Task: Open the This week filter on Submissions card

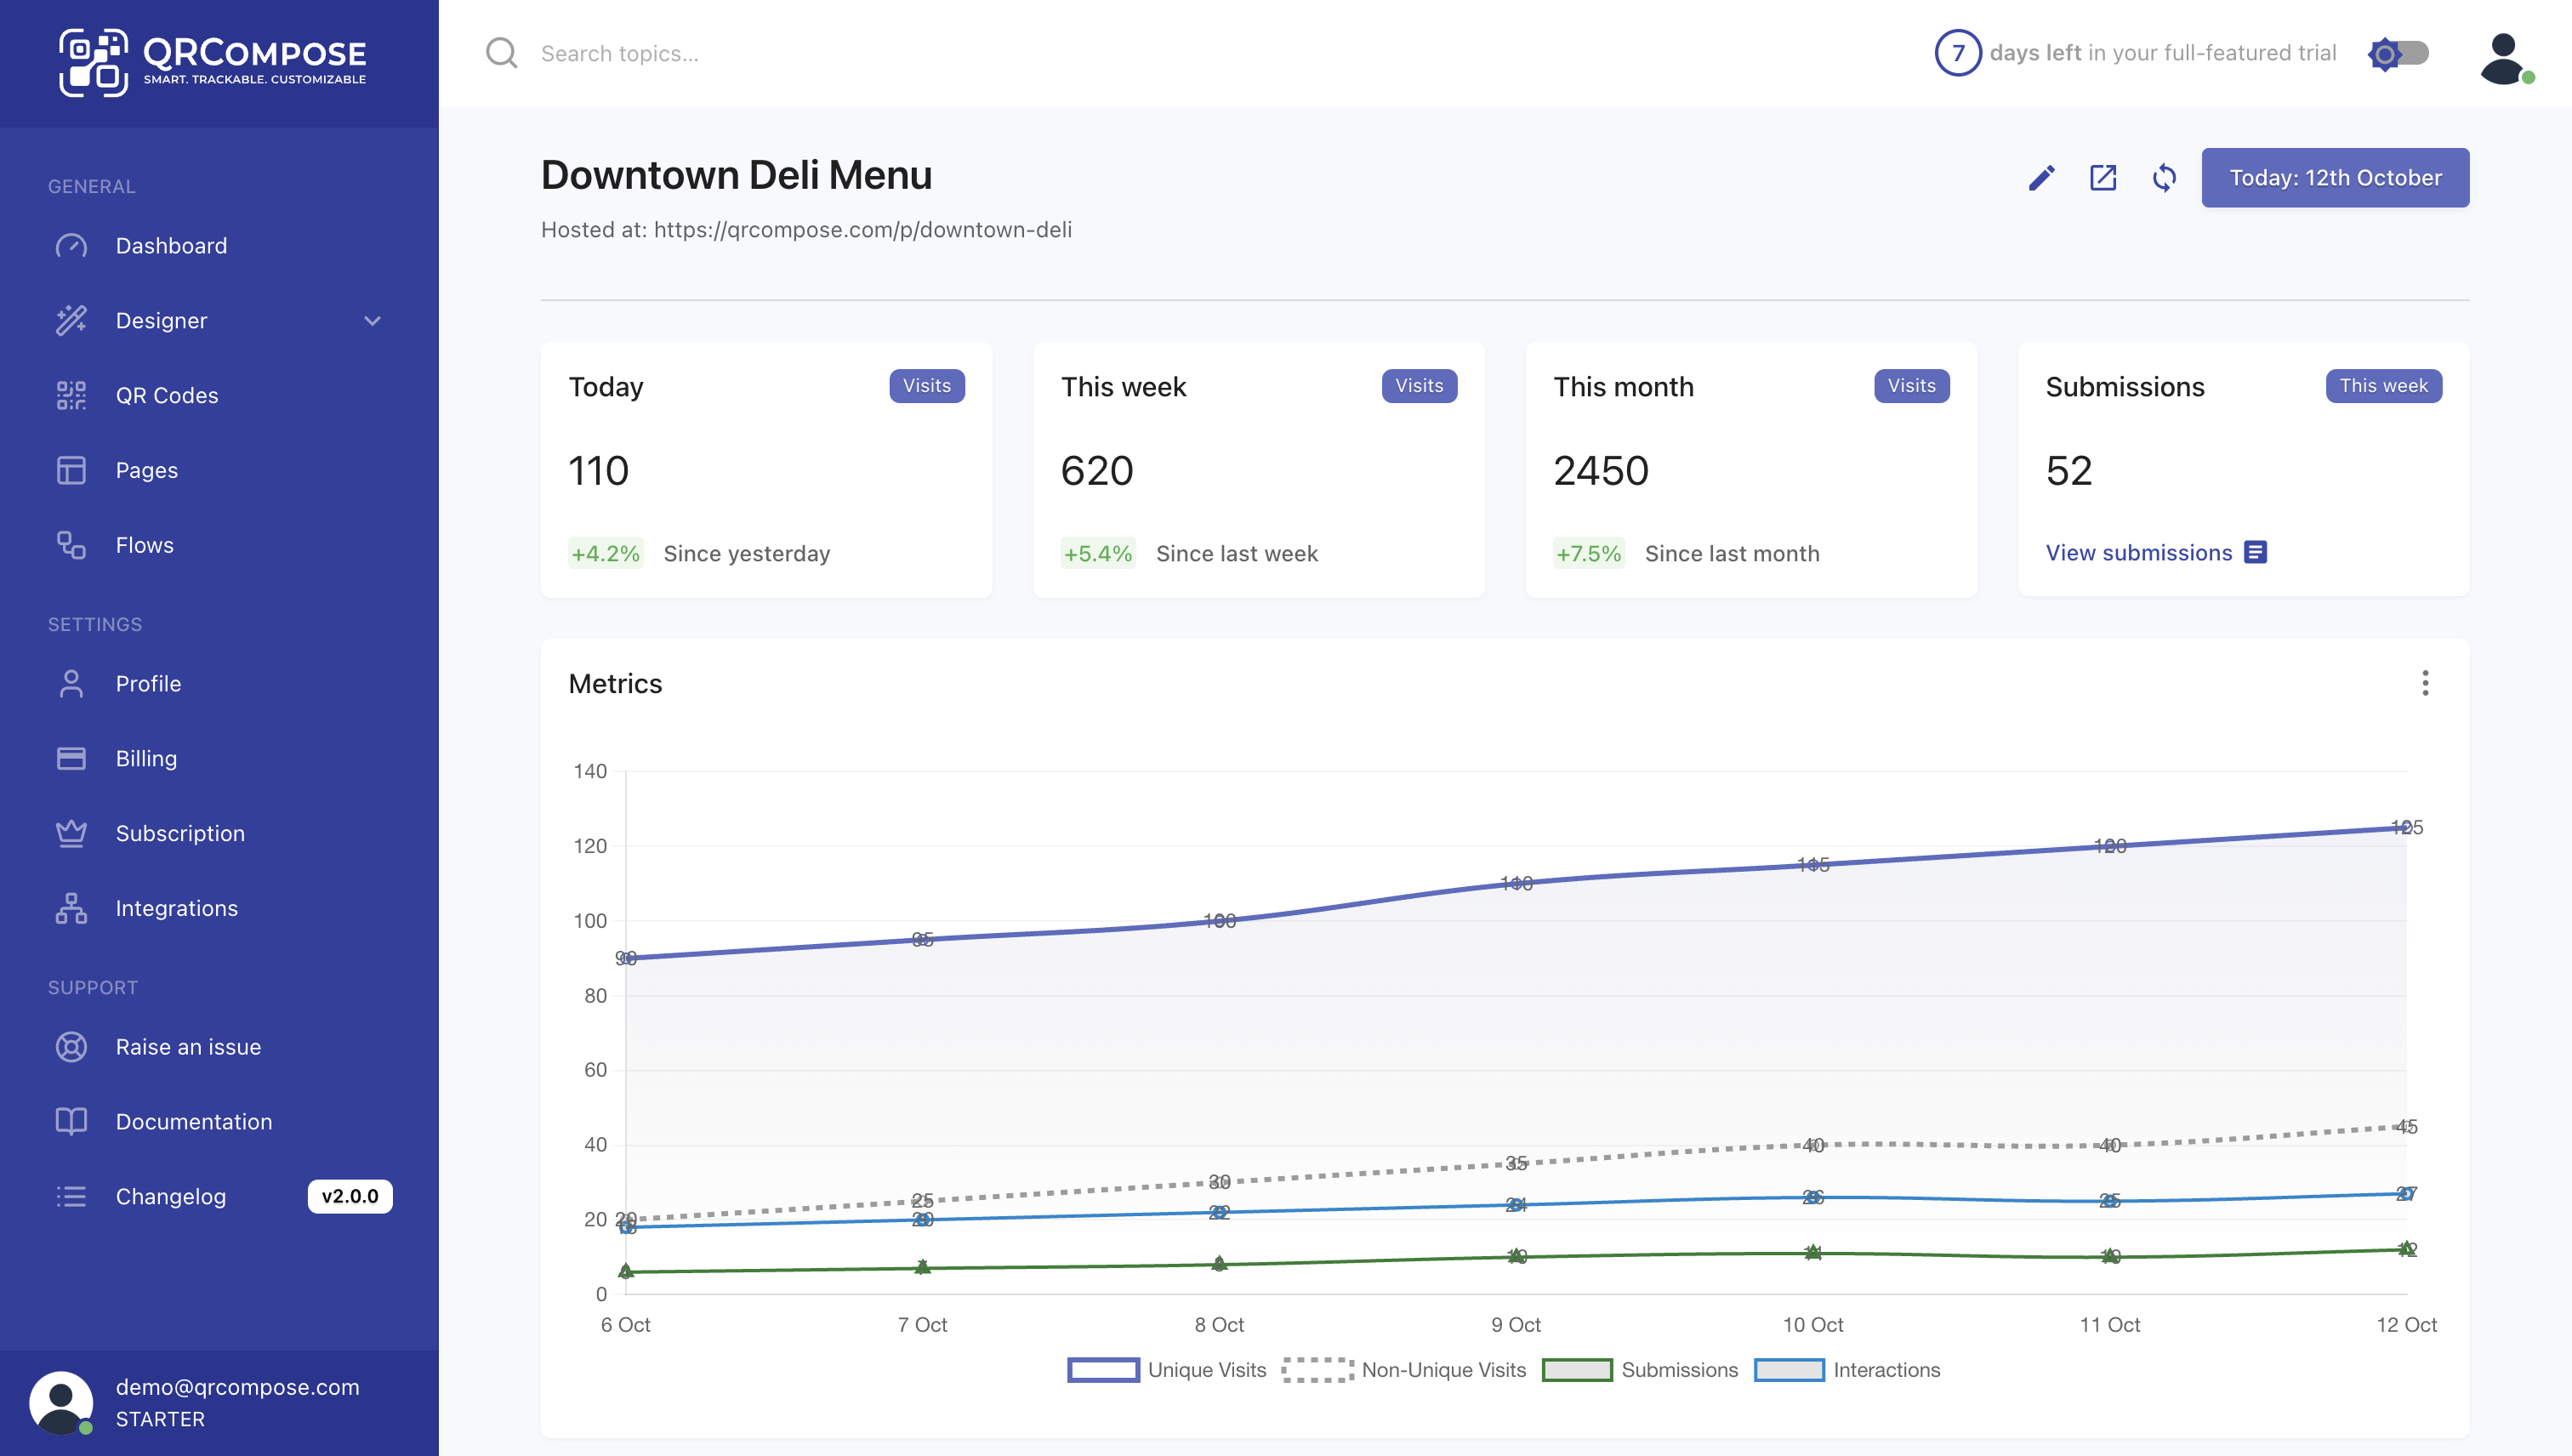Action: (2383, 385)
